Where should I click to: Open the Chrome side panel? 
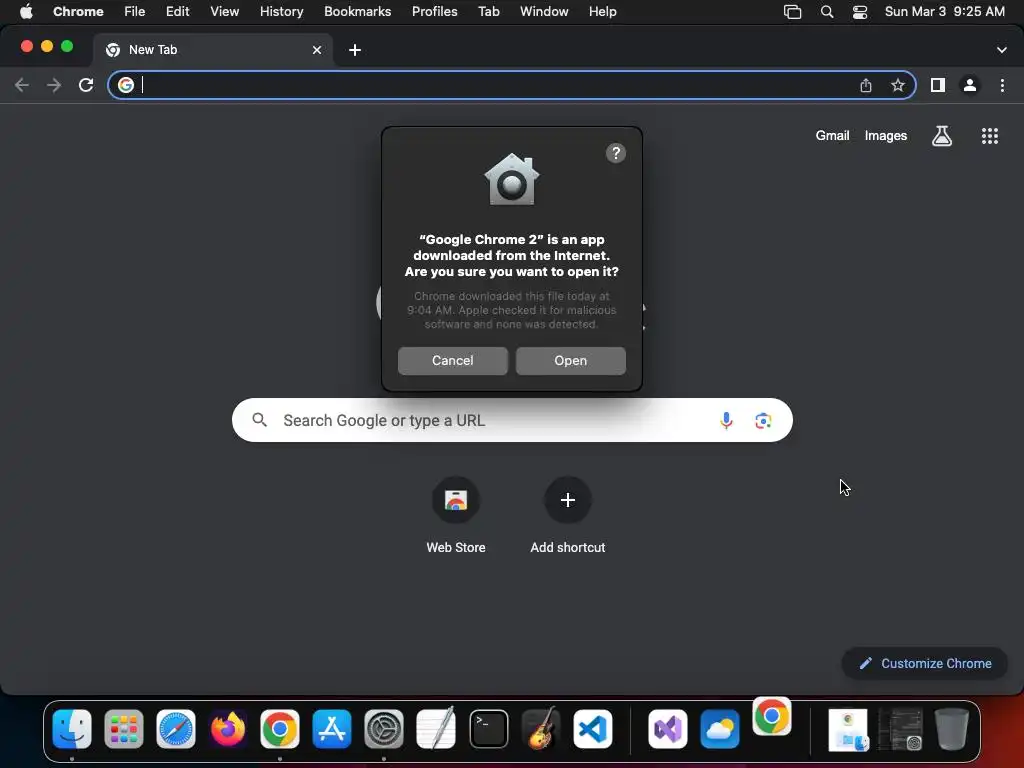938,85
